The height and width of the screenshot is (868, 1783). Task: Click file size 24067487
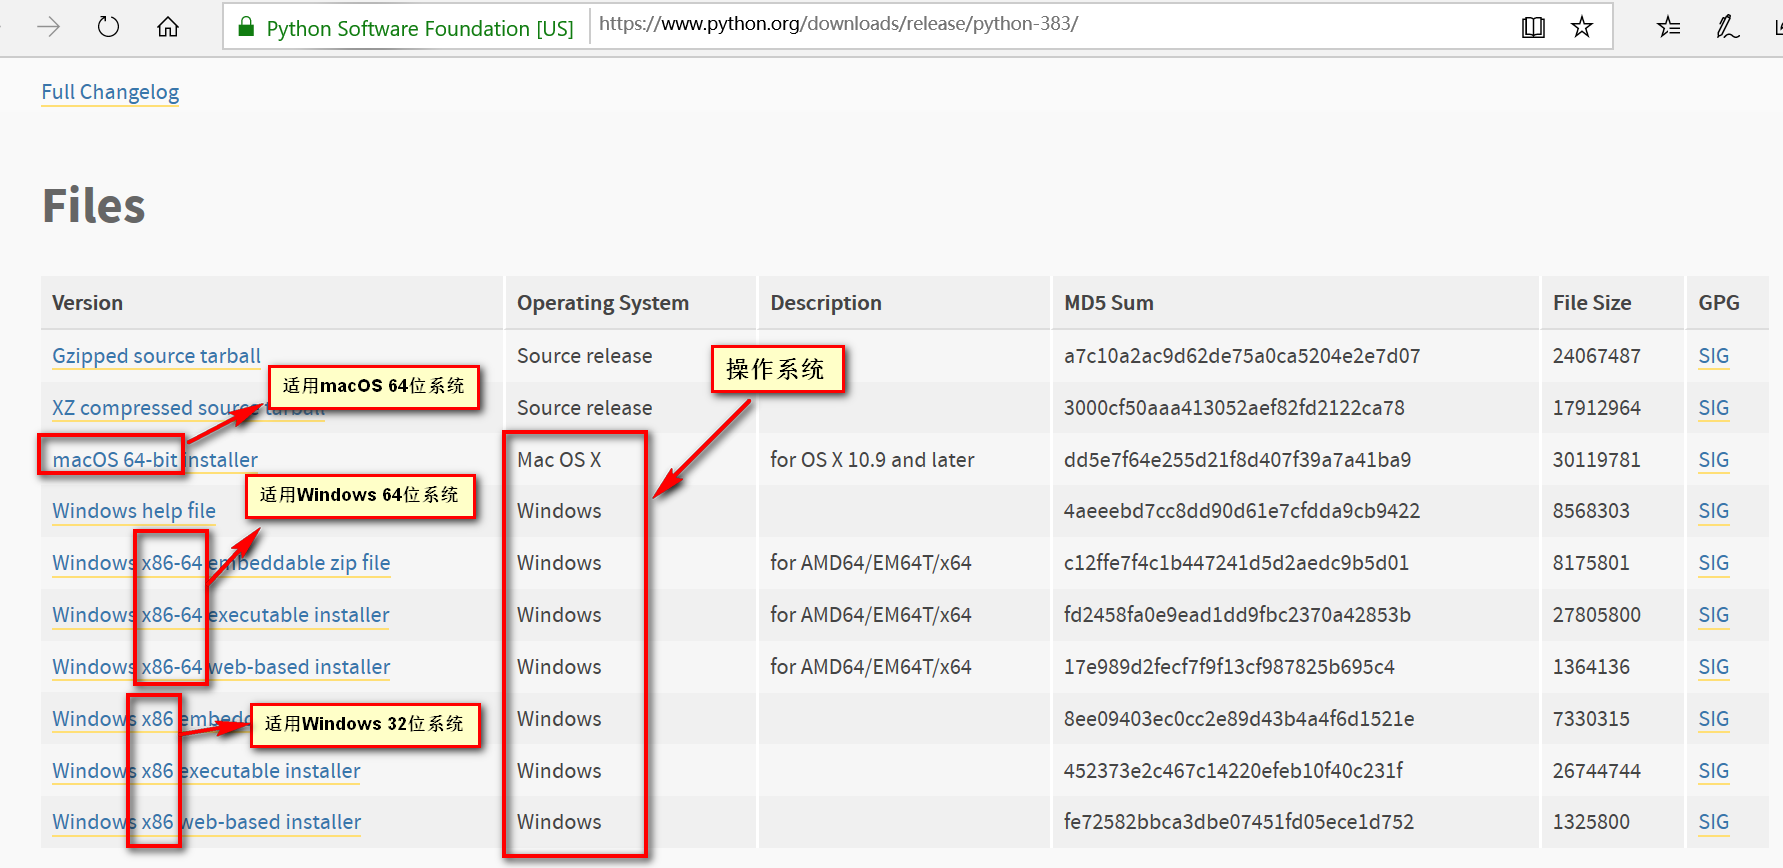[x=1597, y=356]
